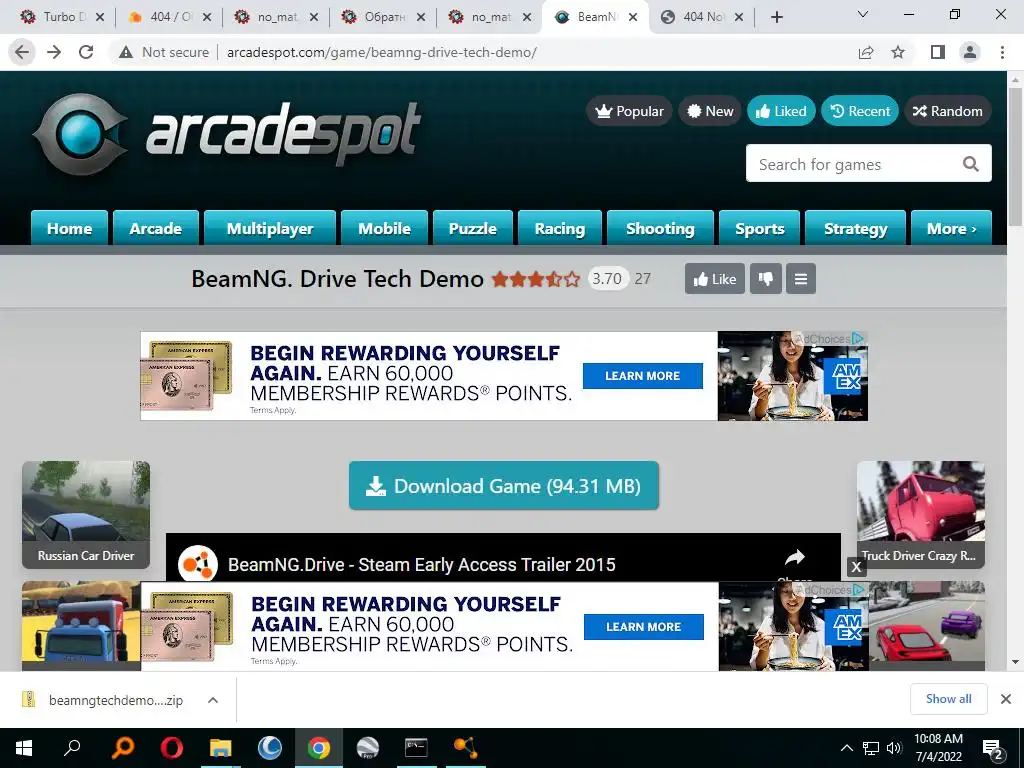This screenshot has height=768, width=1024.
Task: Bookmark this page with the star
Action: (x=898, y=52)
